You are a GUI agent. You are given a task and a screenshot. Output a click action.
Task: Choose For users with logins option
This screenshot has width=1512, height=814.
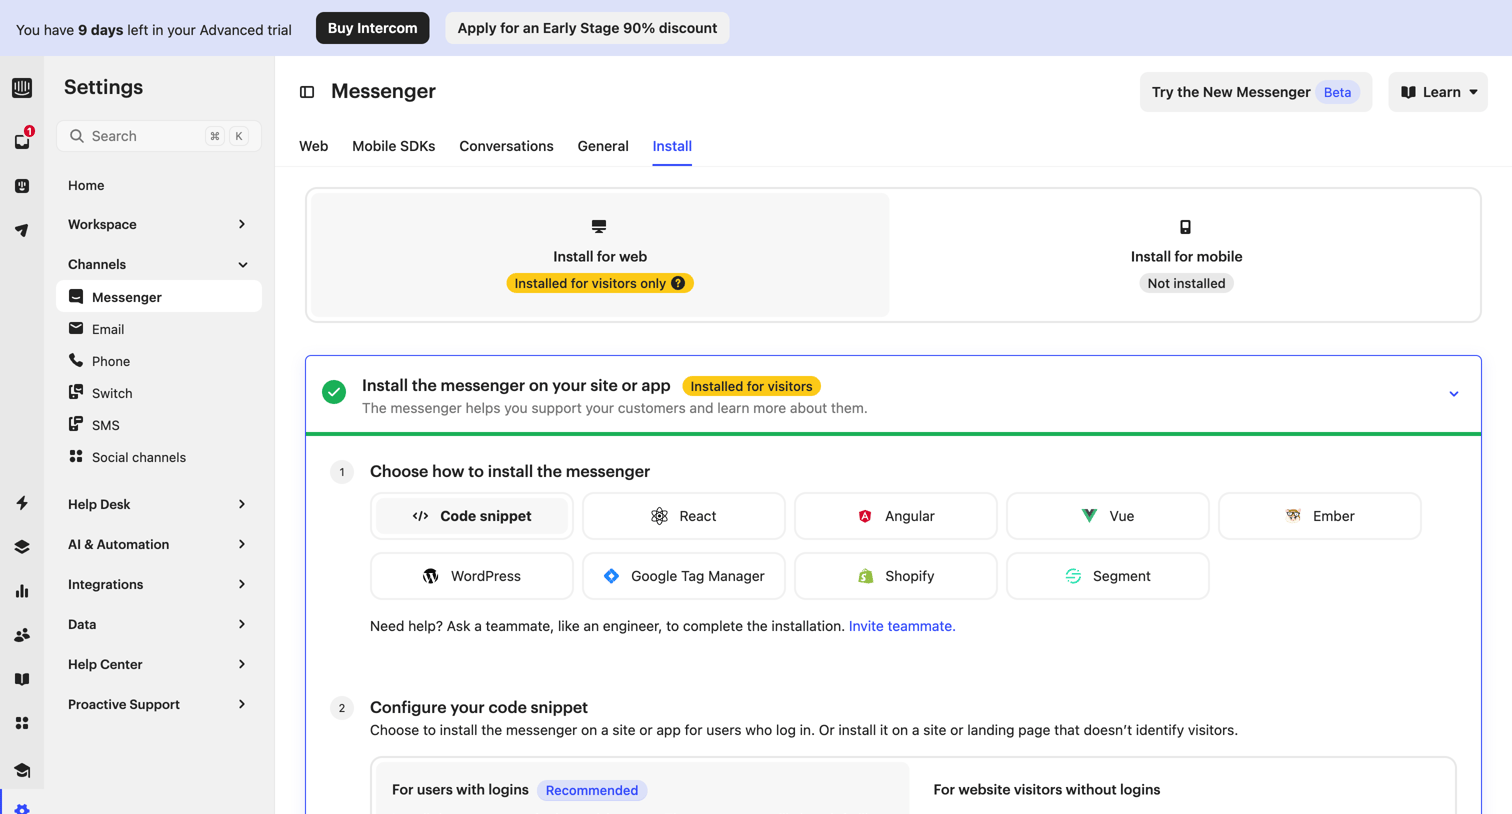coord(642,789)
